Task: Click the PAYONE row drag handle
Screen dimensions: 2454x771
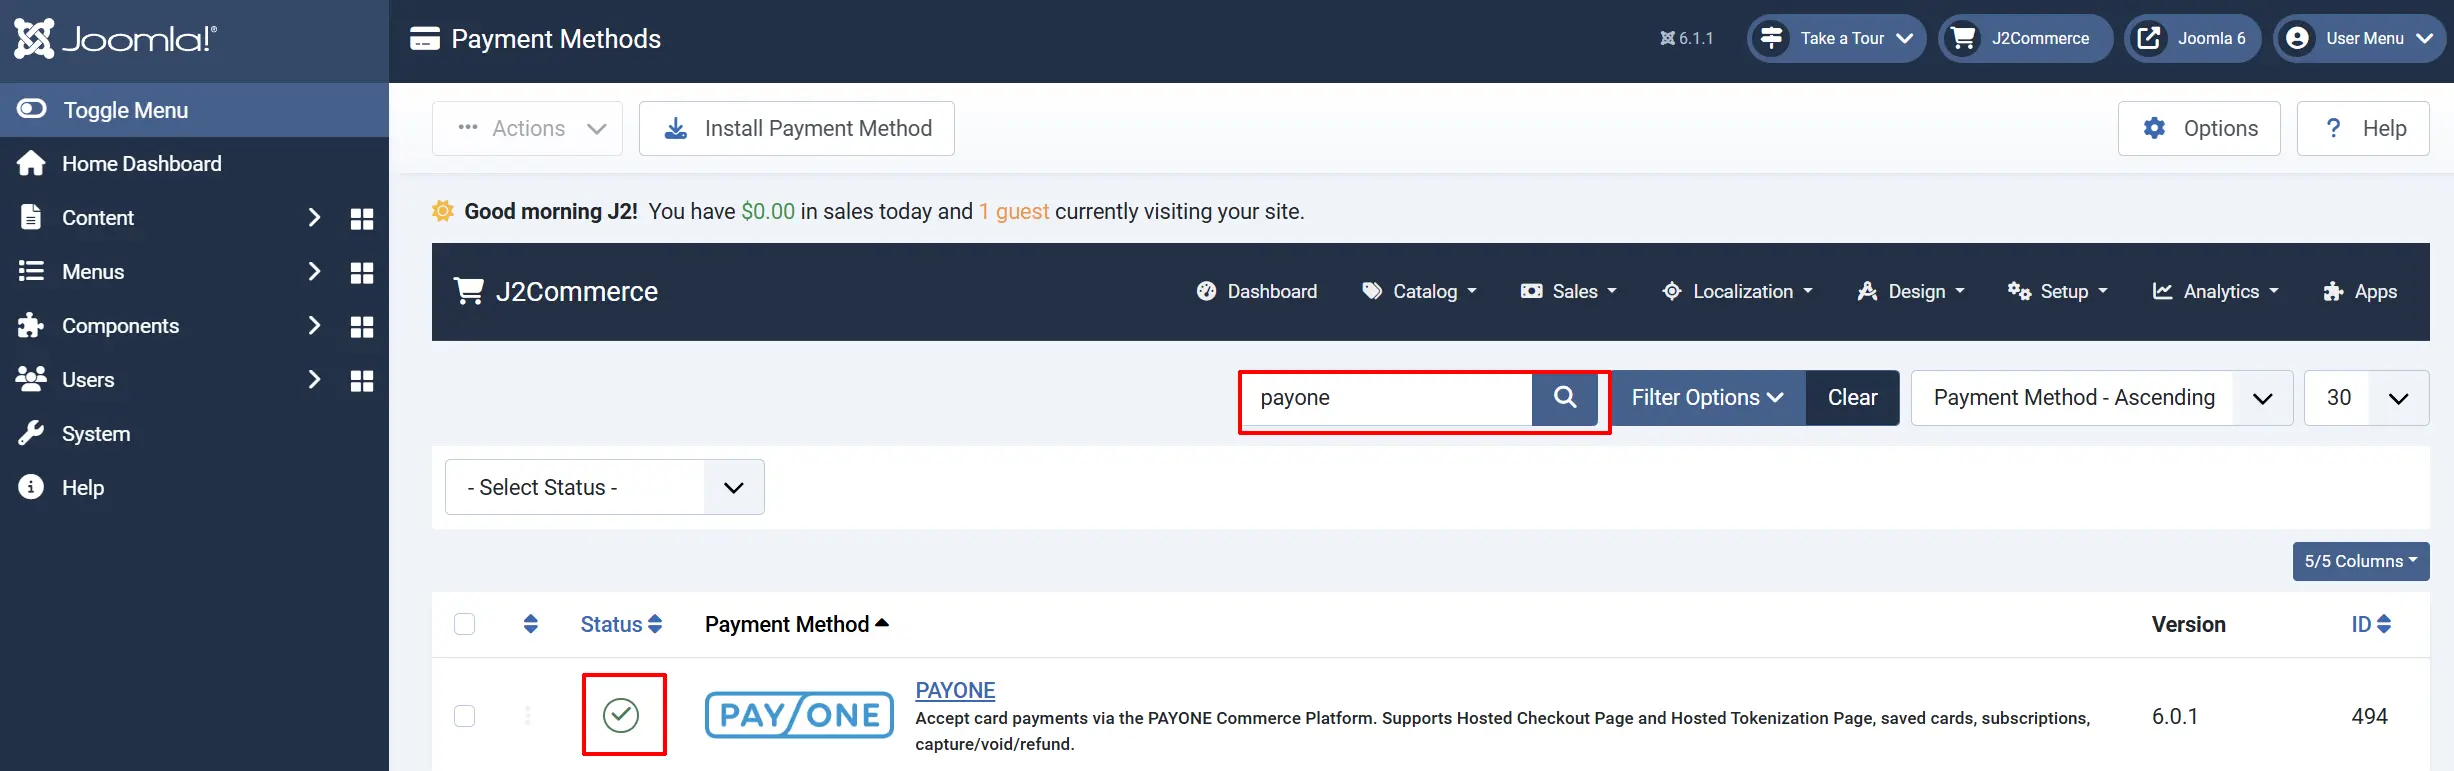Action: pyautogui.click(x=528, y=715)
